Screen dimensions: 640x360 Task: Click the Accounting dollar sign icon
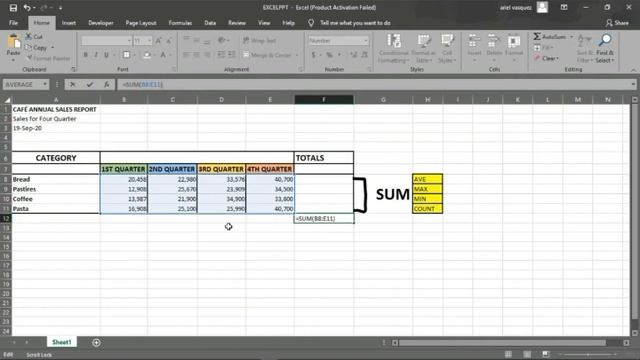[x=313, y=55]
